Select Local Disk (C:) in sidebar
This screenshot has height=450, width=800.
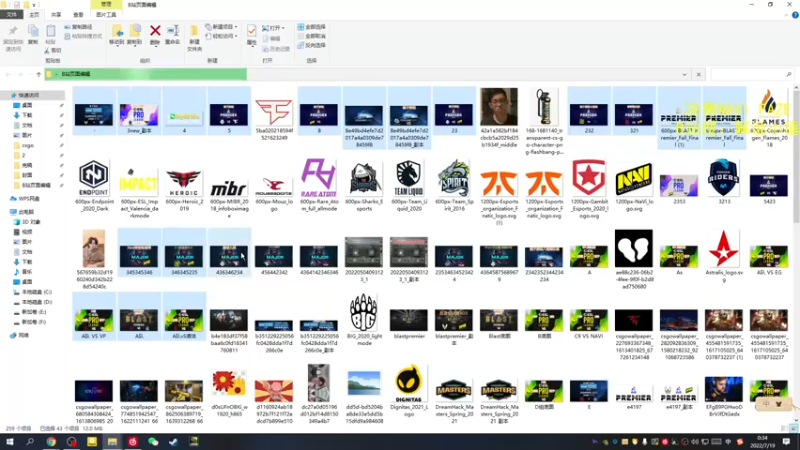(37, 292)
